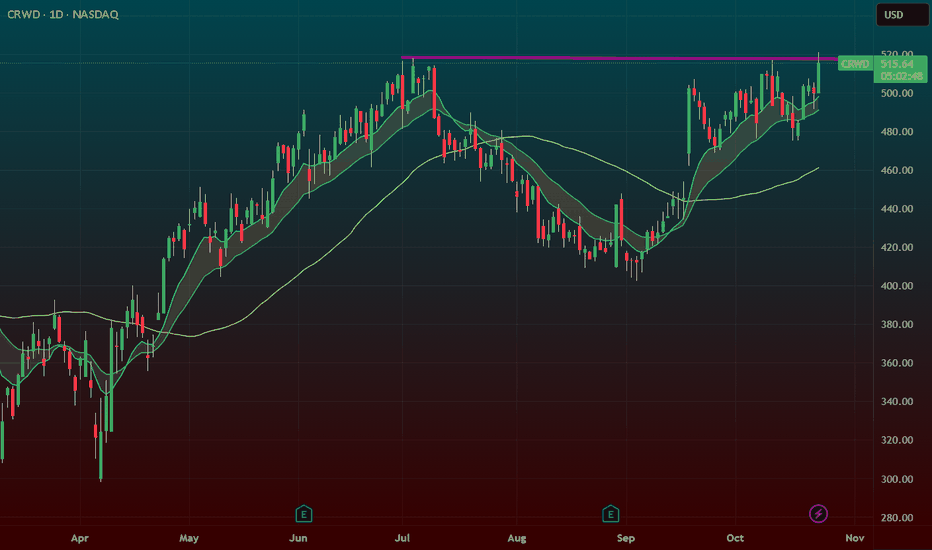This screenshot has width=932, height=550.
Task: Click the Aug label on time axis
Action: click(516, 538)
